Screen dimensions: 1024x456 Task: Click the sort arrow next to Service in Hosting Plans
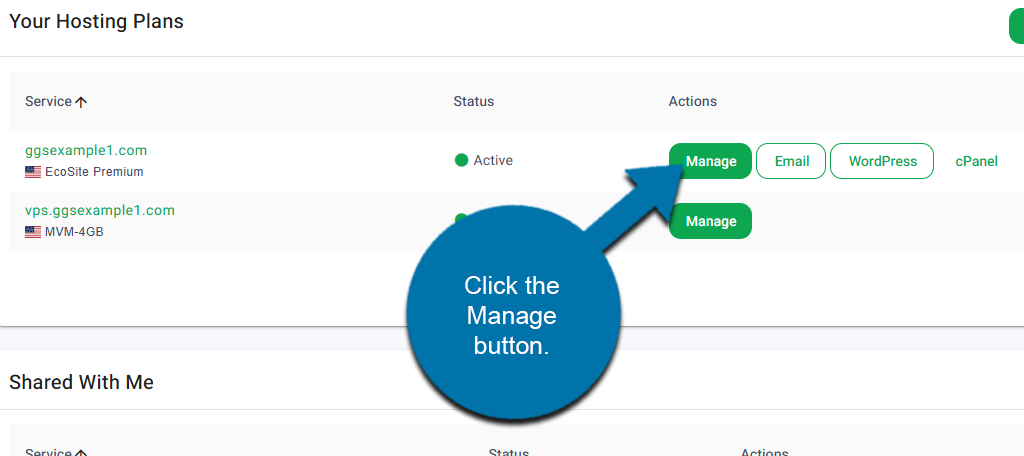[x=81, y=102]
